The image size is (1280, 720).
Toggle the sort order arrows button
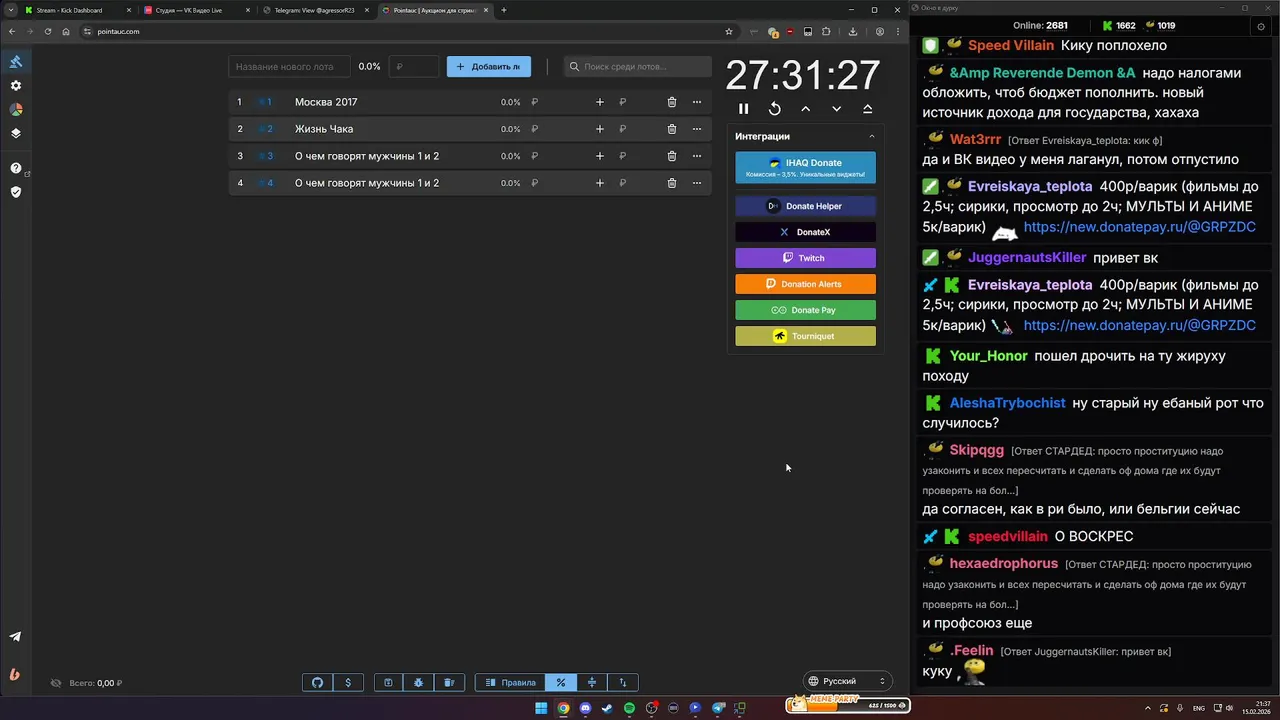click(x=623, y=682)
